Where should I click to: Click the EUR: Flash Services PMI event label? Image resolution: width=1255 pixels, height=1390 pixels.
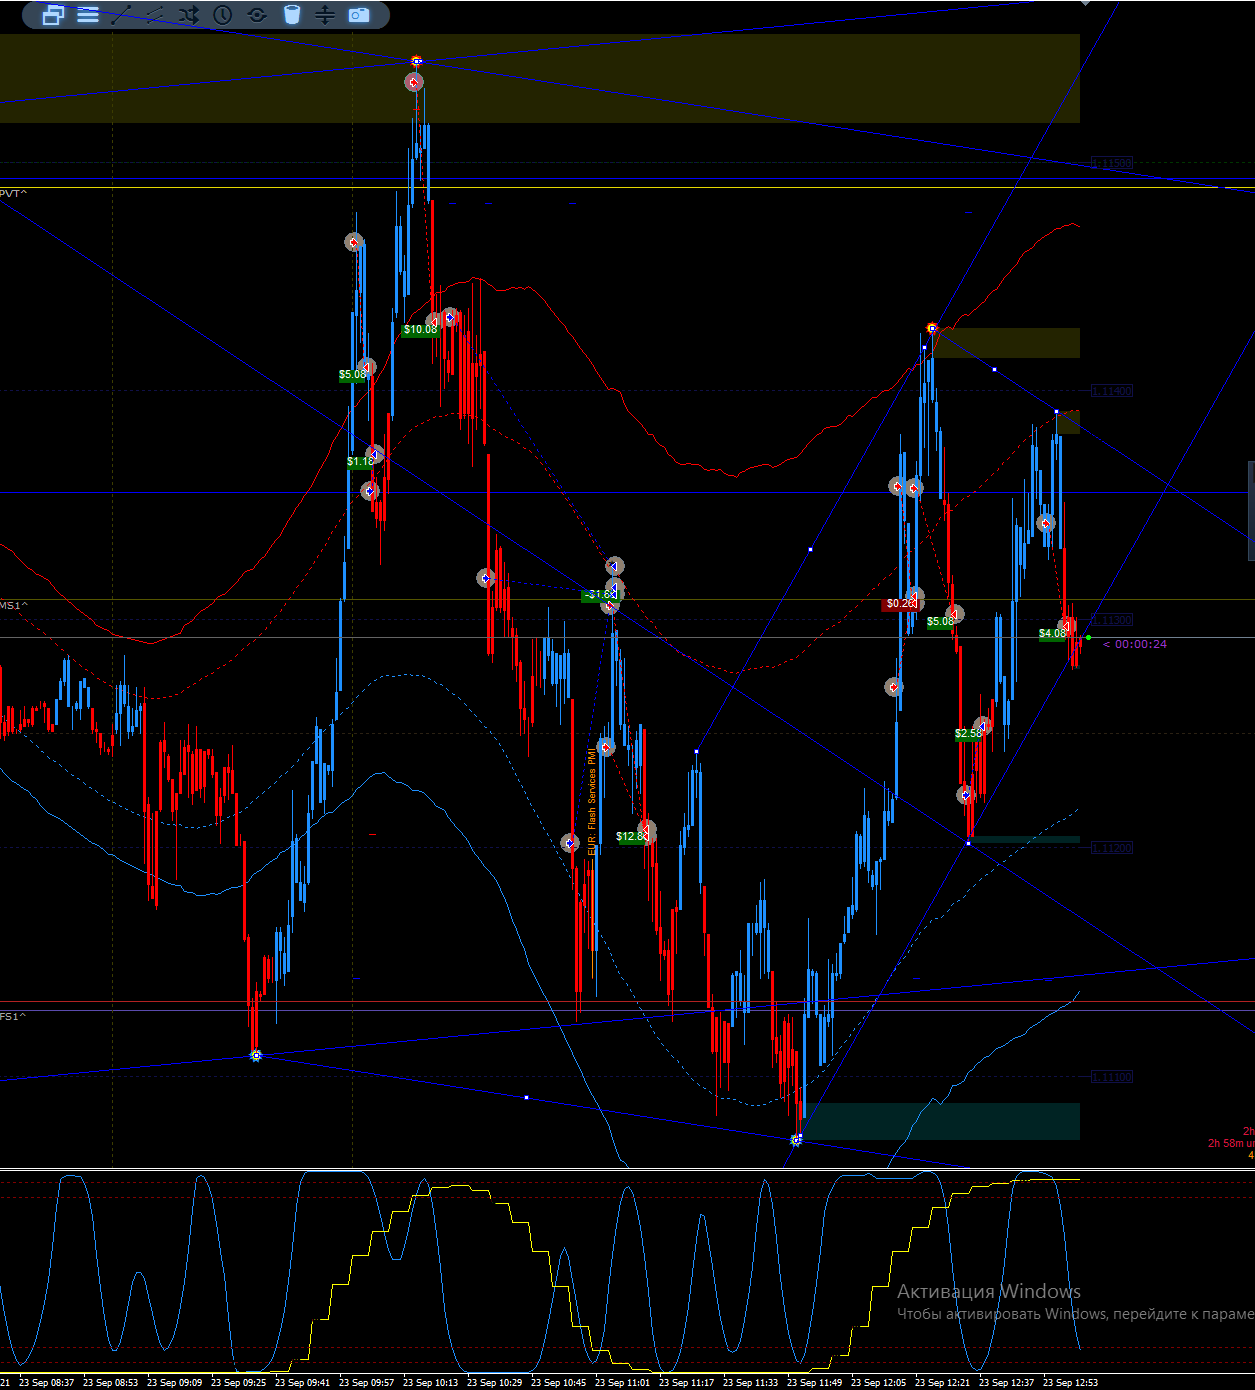click(x=592, y=801)
